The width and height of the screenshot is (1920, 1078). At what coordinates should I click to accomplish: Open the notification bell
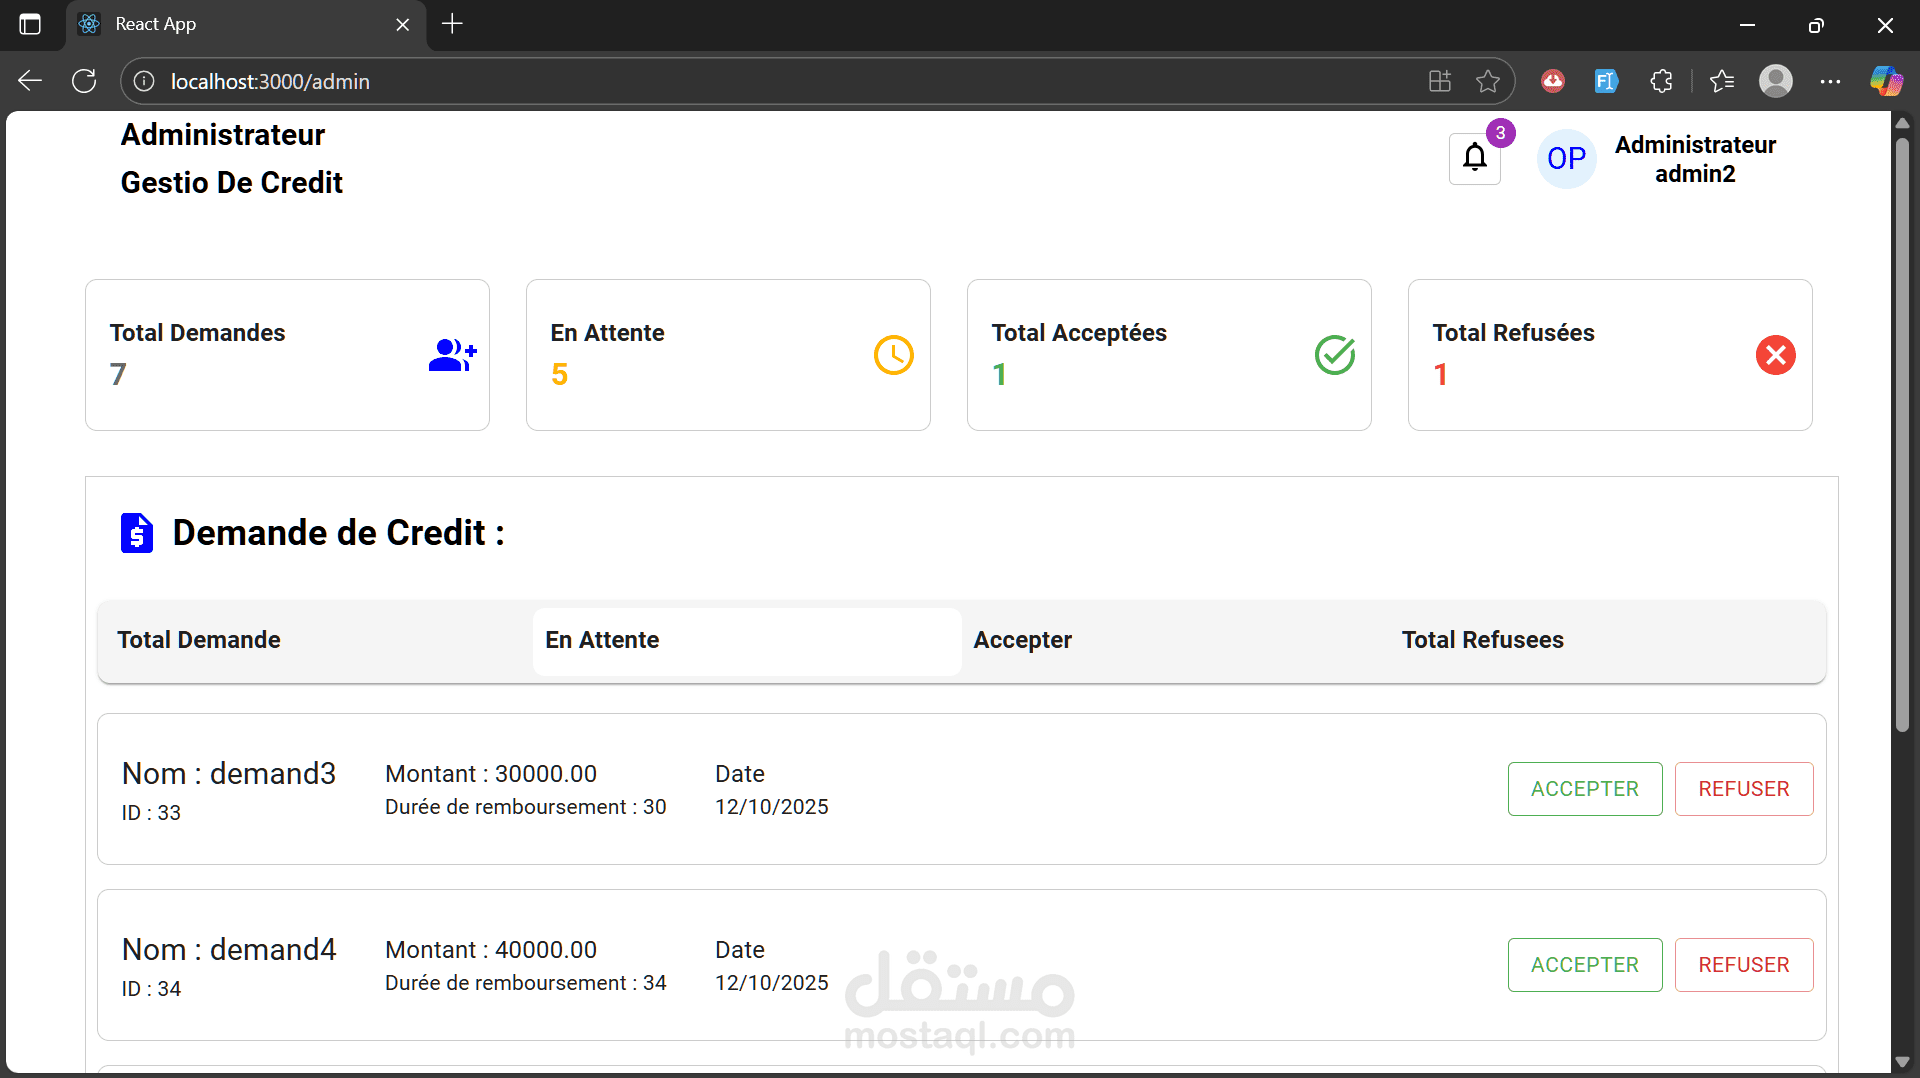pyautogui.click(x=1475, y=158)
